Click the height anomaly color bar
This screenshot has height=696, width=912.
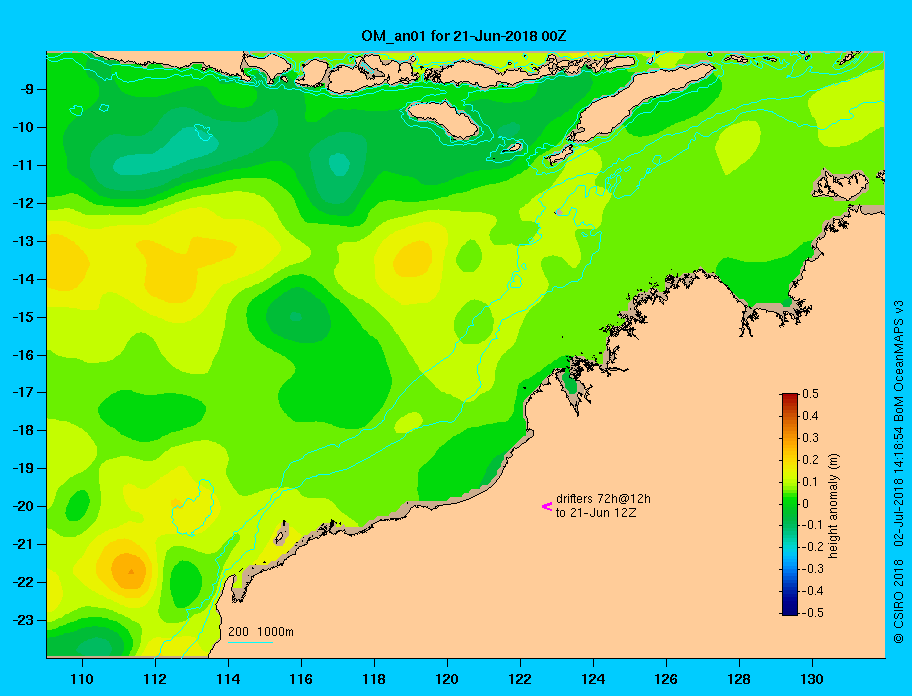[x=790, y=504]
